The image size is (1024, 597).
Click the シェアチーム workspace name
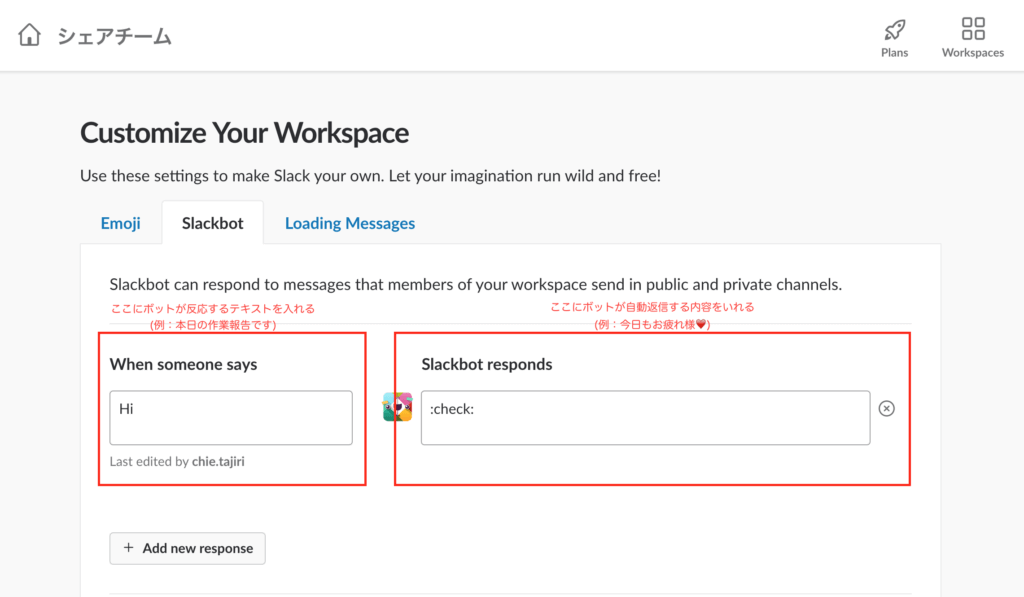(114, 36)
